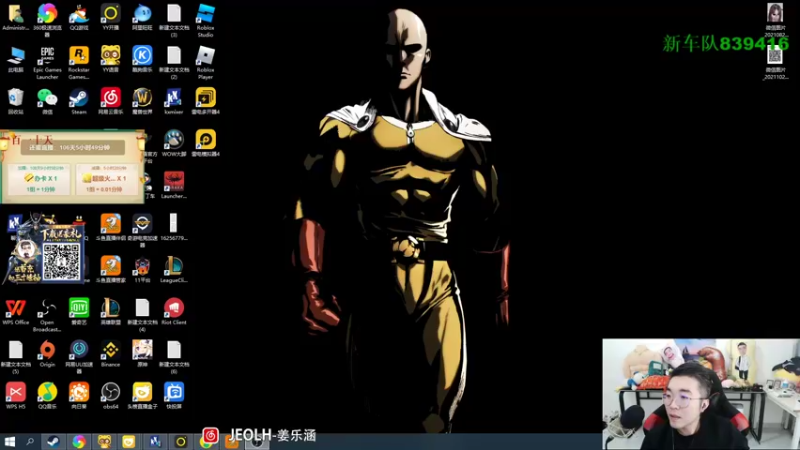Launch the NetEase UU accelerator shortcut

tap(79, 357)
